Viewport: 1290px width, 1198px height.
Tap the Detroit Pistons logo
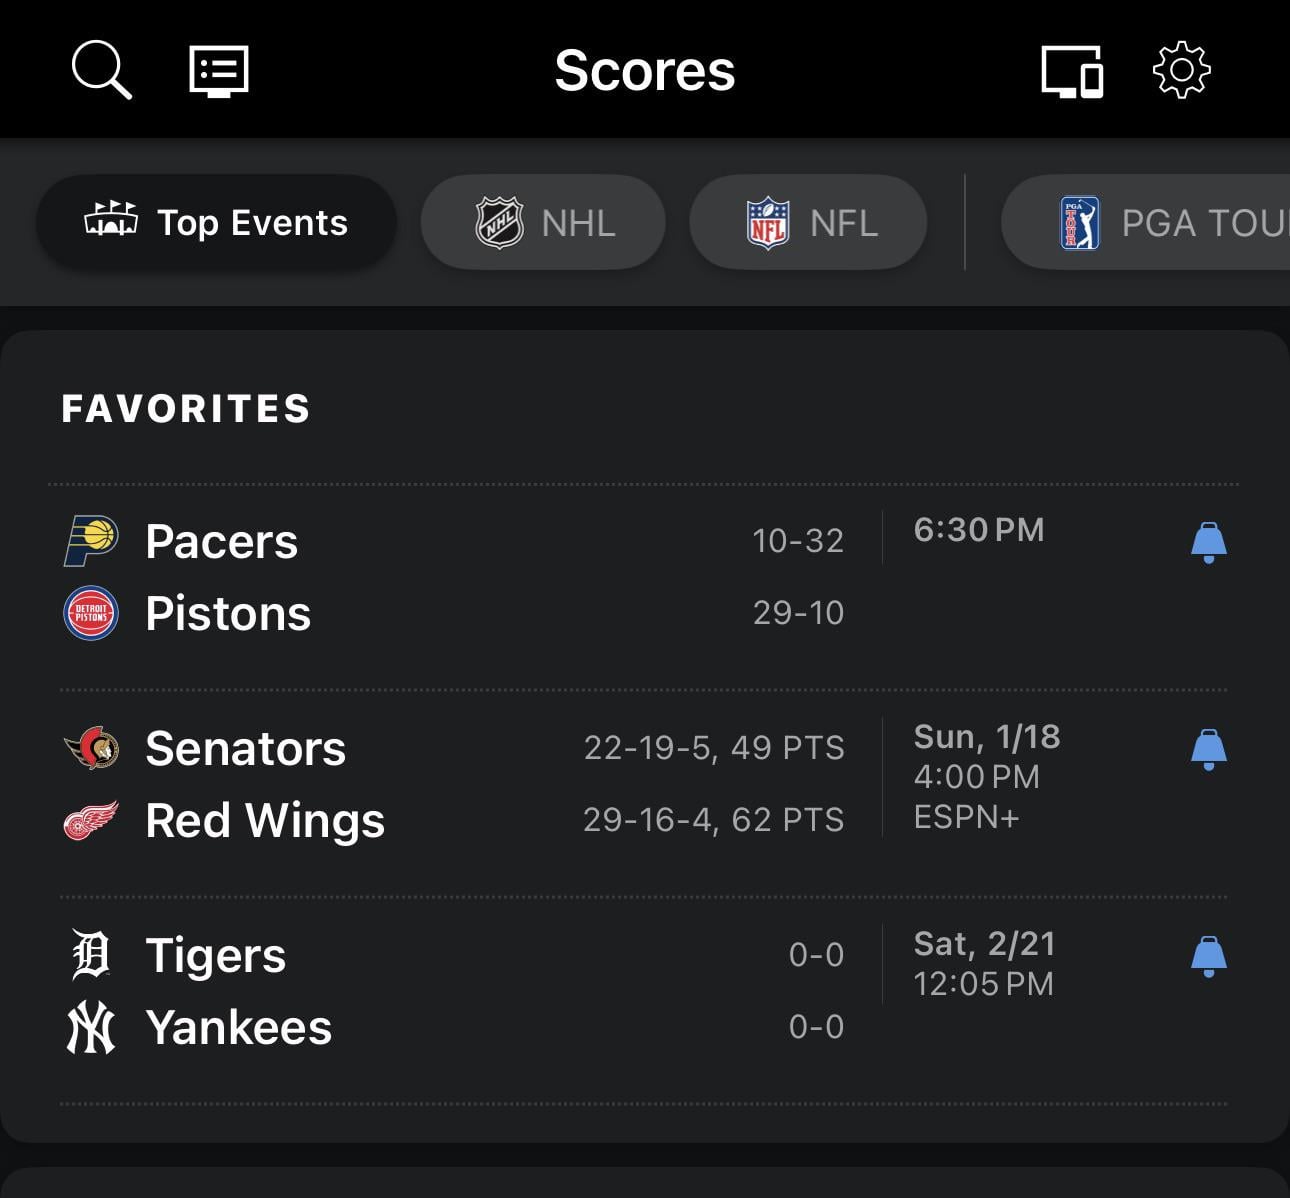coord(91,613)
